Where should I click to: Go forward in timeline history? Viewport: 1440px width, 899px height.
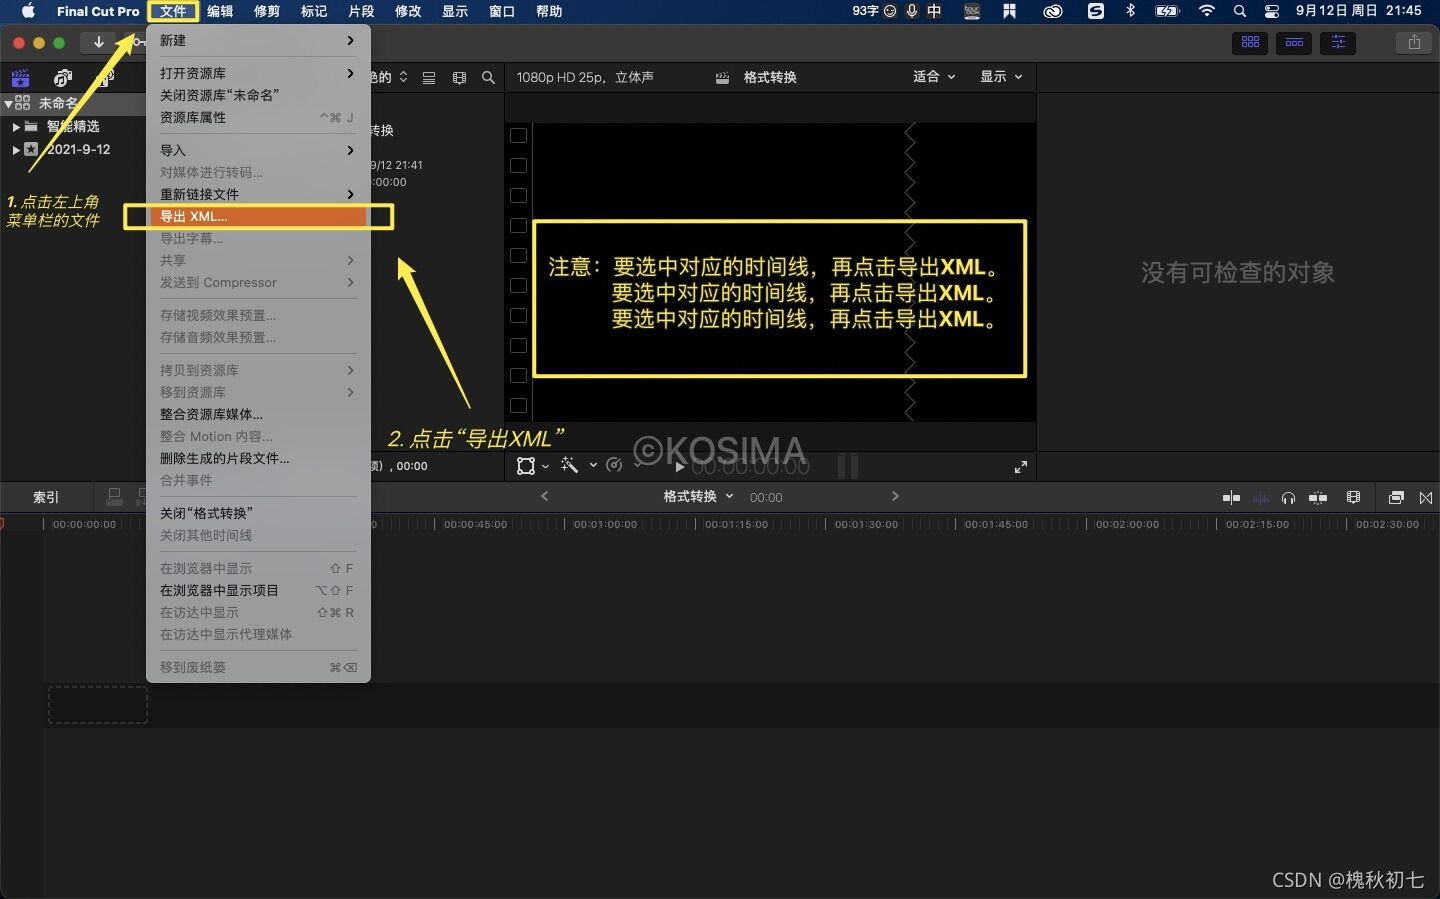click(x=895, y=496)
